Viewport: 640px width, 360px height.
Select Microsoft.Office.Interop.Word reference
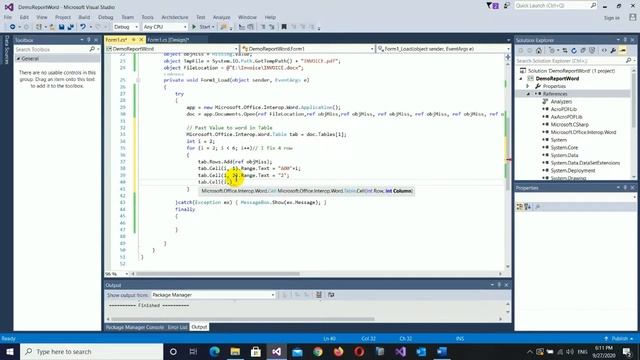pyautogui.click(x=583, y=132)
